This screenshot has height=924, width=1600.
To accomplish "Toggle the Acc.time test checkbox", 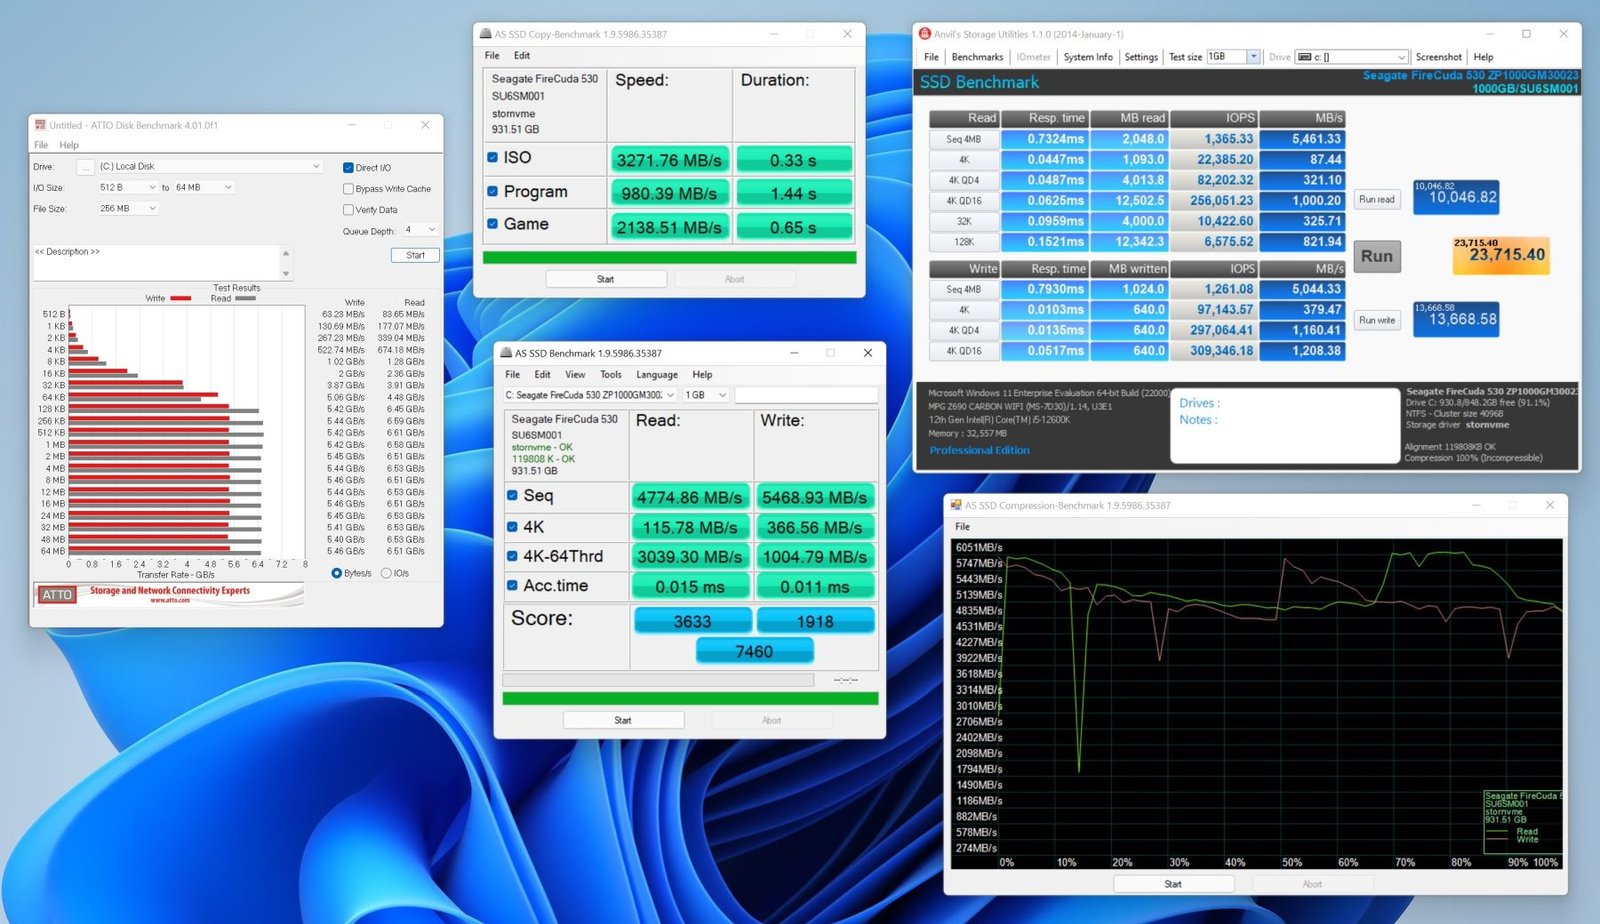I will (x=512, y=585).
